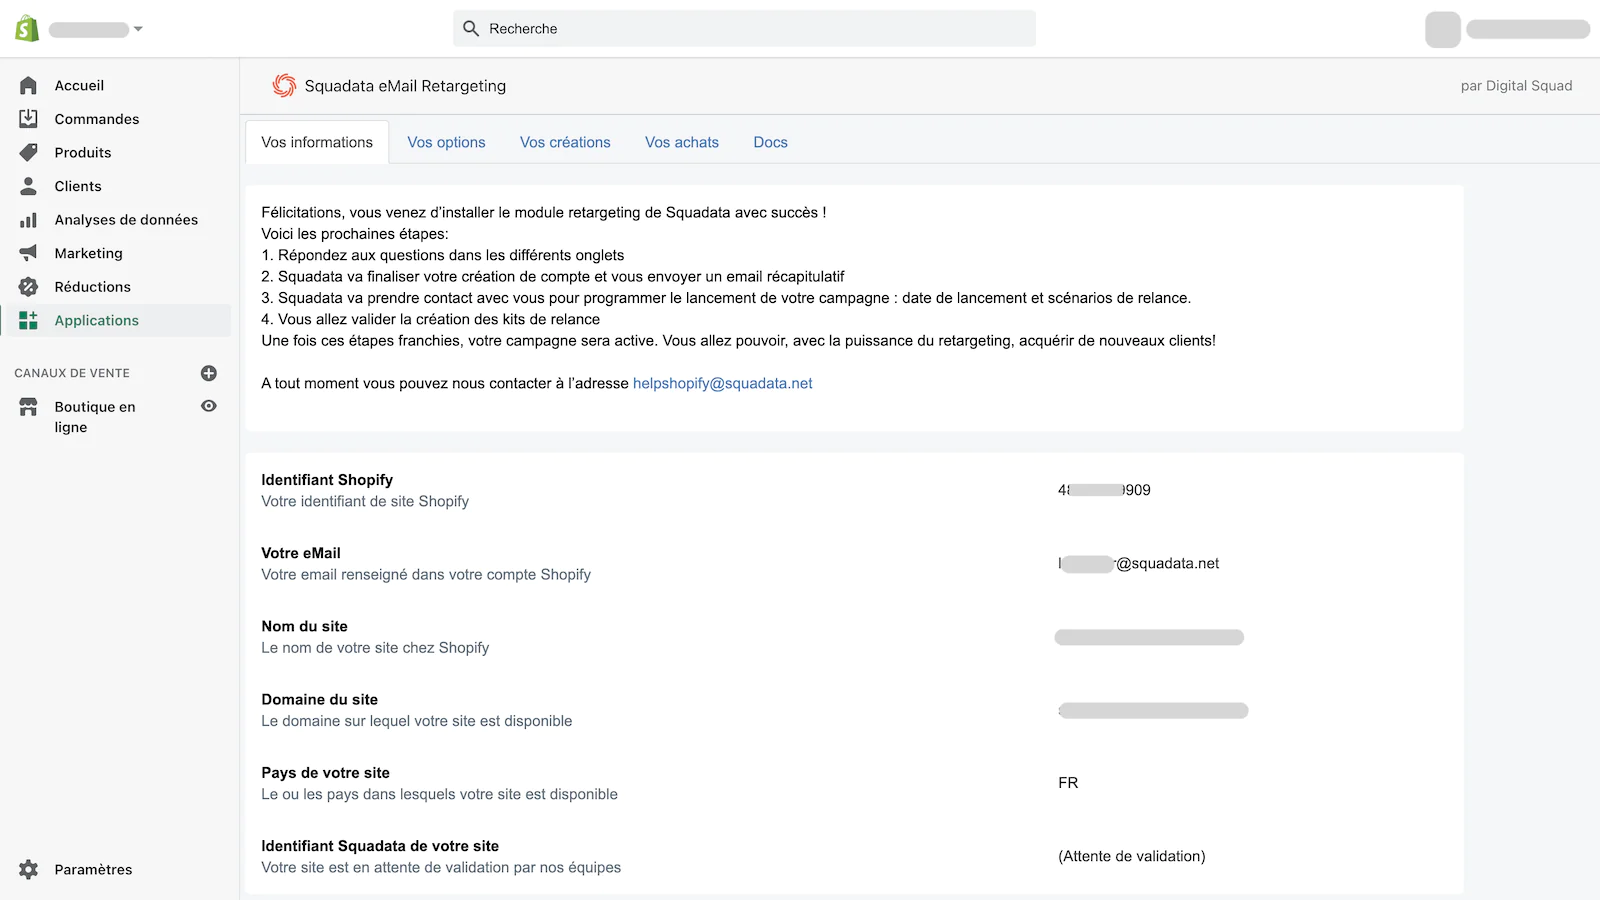Click the 'Votre eMail' label
The image size is (1600, 900).
[x=301, y=553]
